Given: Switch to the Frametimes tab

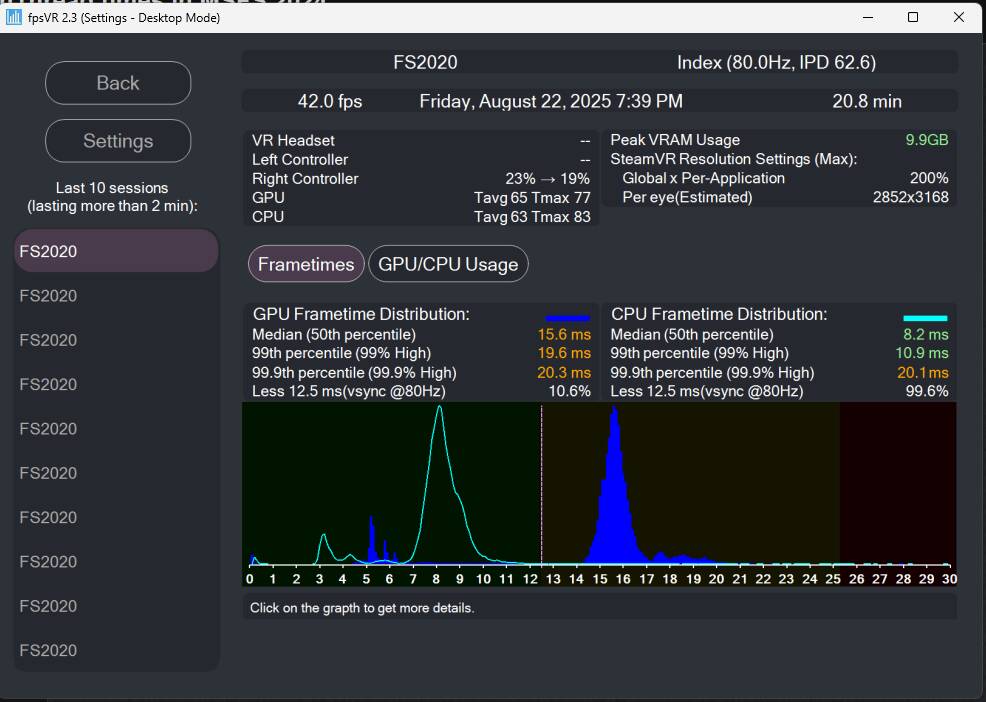Looking at the screenshot, I should (x=306, y=264).
